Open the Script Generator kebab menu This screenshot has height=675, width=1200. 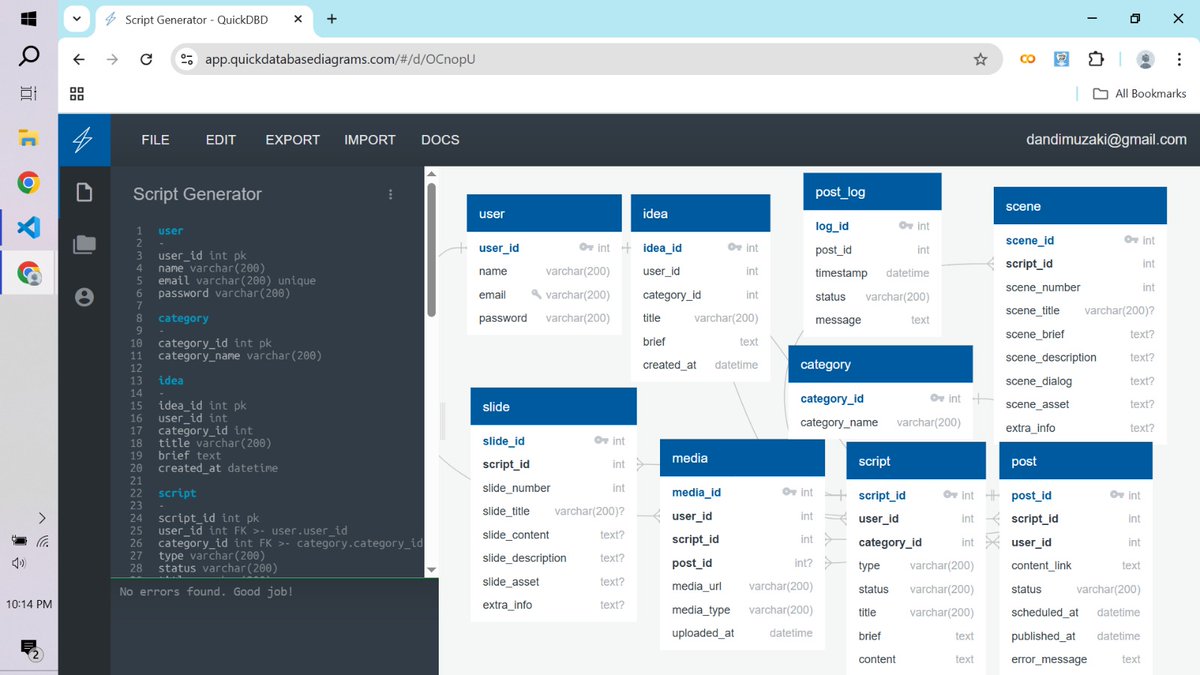tap(390, 195)
